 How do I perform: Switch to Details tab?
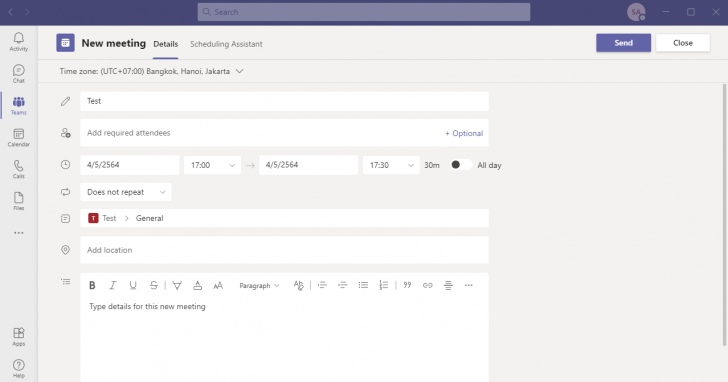coord(166,44)
